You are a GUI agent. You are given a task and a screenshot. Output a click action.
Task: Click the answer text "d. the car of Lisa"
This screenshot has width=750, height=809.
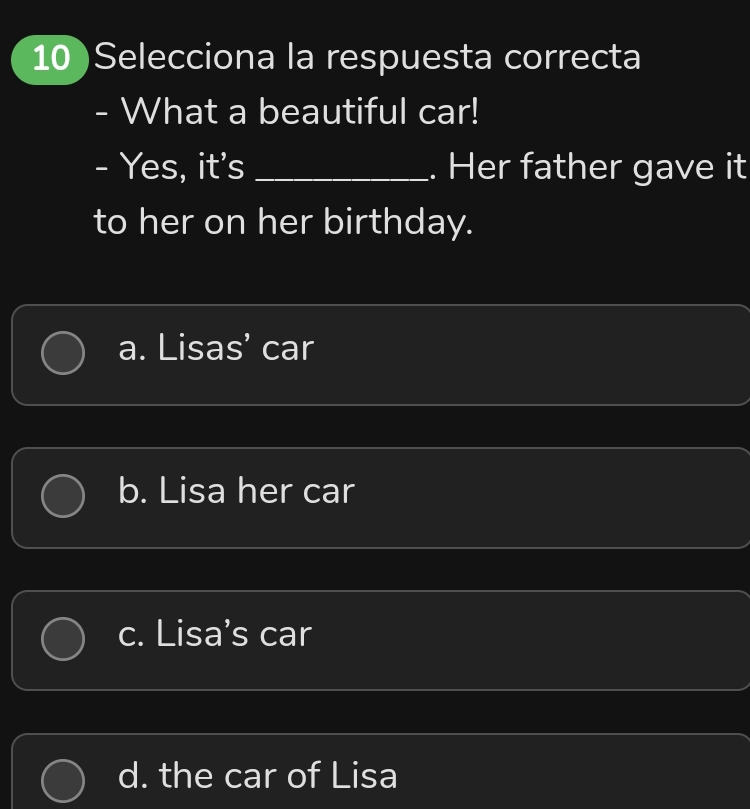click(x=257, y=775)
